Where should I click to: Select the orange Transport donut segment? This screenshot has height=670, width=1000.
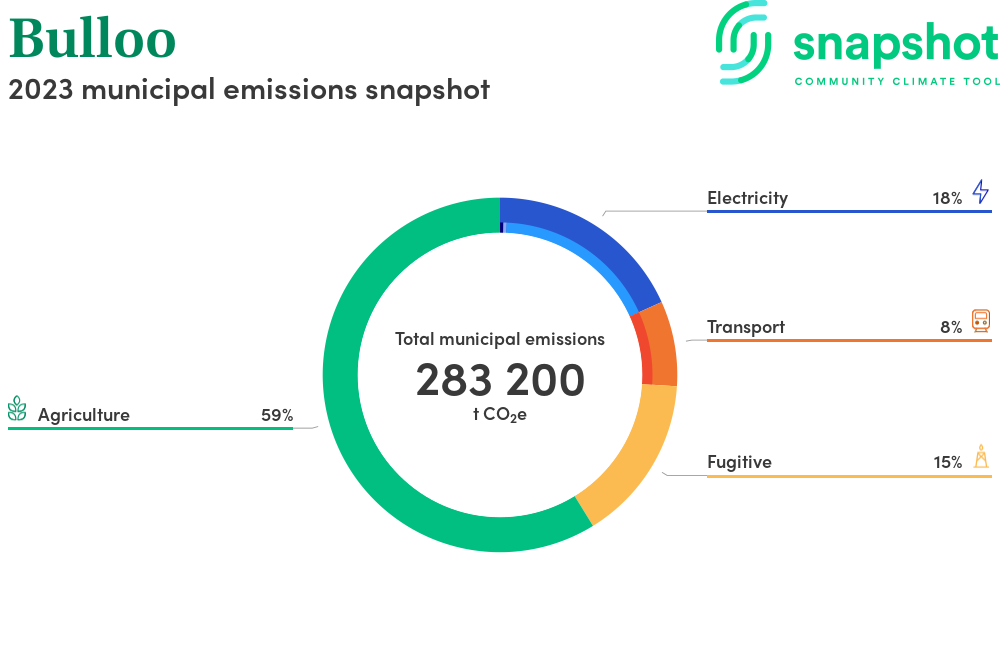coord(661,345)
